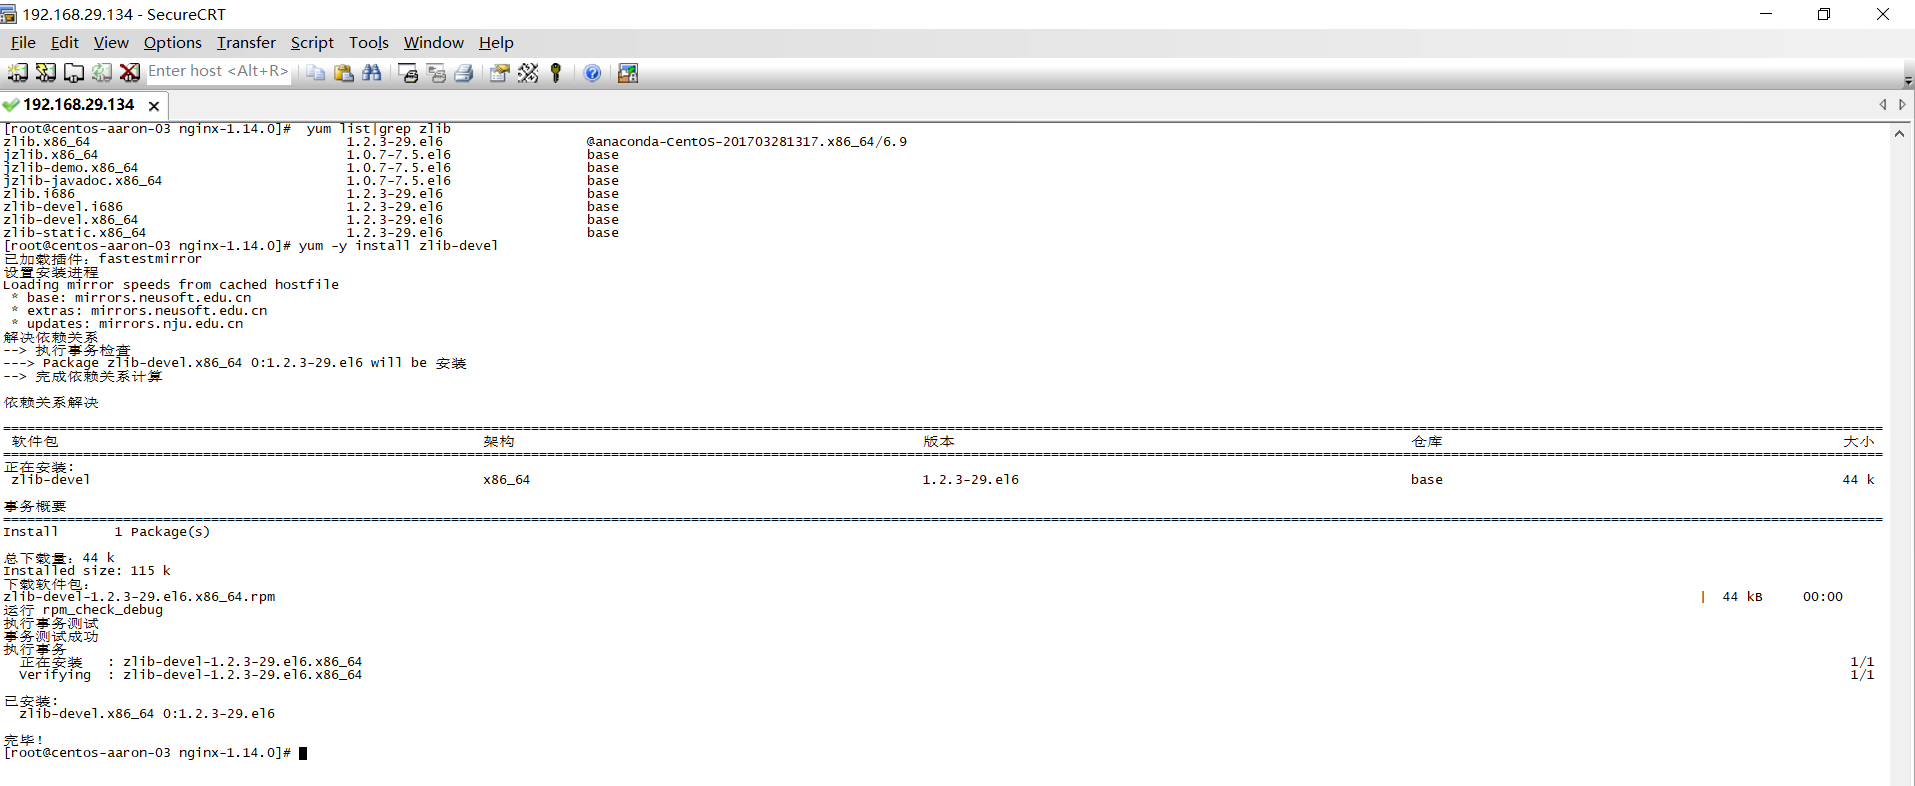Open Session Options toolbar icon
The width and height of the screenshot is (1915, 786).
(500, 73)
